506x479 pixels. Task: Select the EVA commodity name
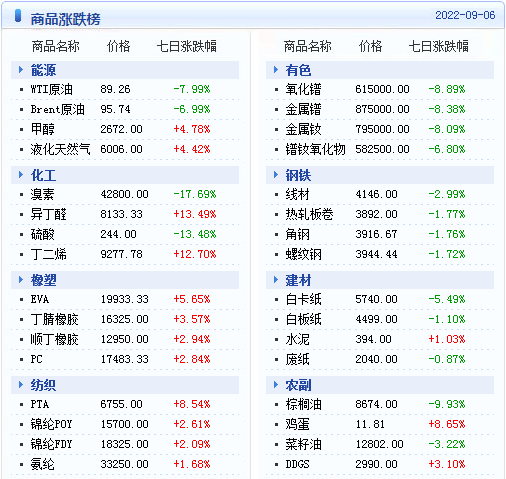click(40, 299)
